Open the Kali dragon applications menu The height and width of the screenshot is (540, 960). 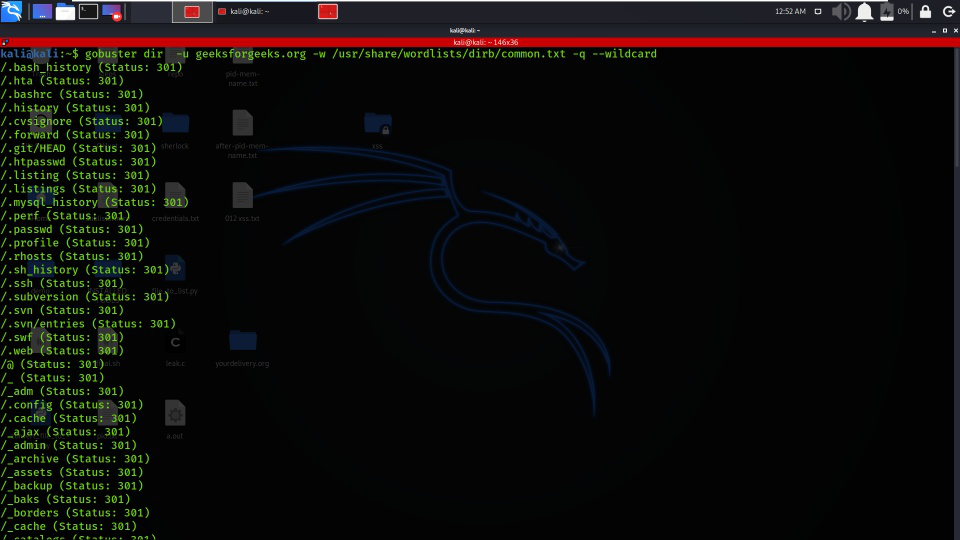click(12, 11)
